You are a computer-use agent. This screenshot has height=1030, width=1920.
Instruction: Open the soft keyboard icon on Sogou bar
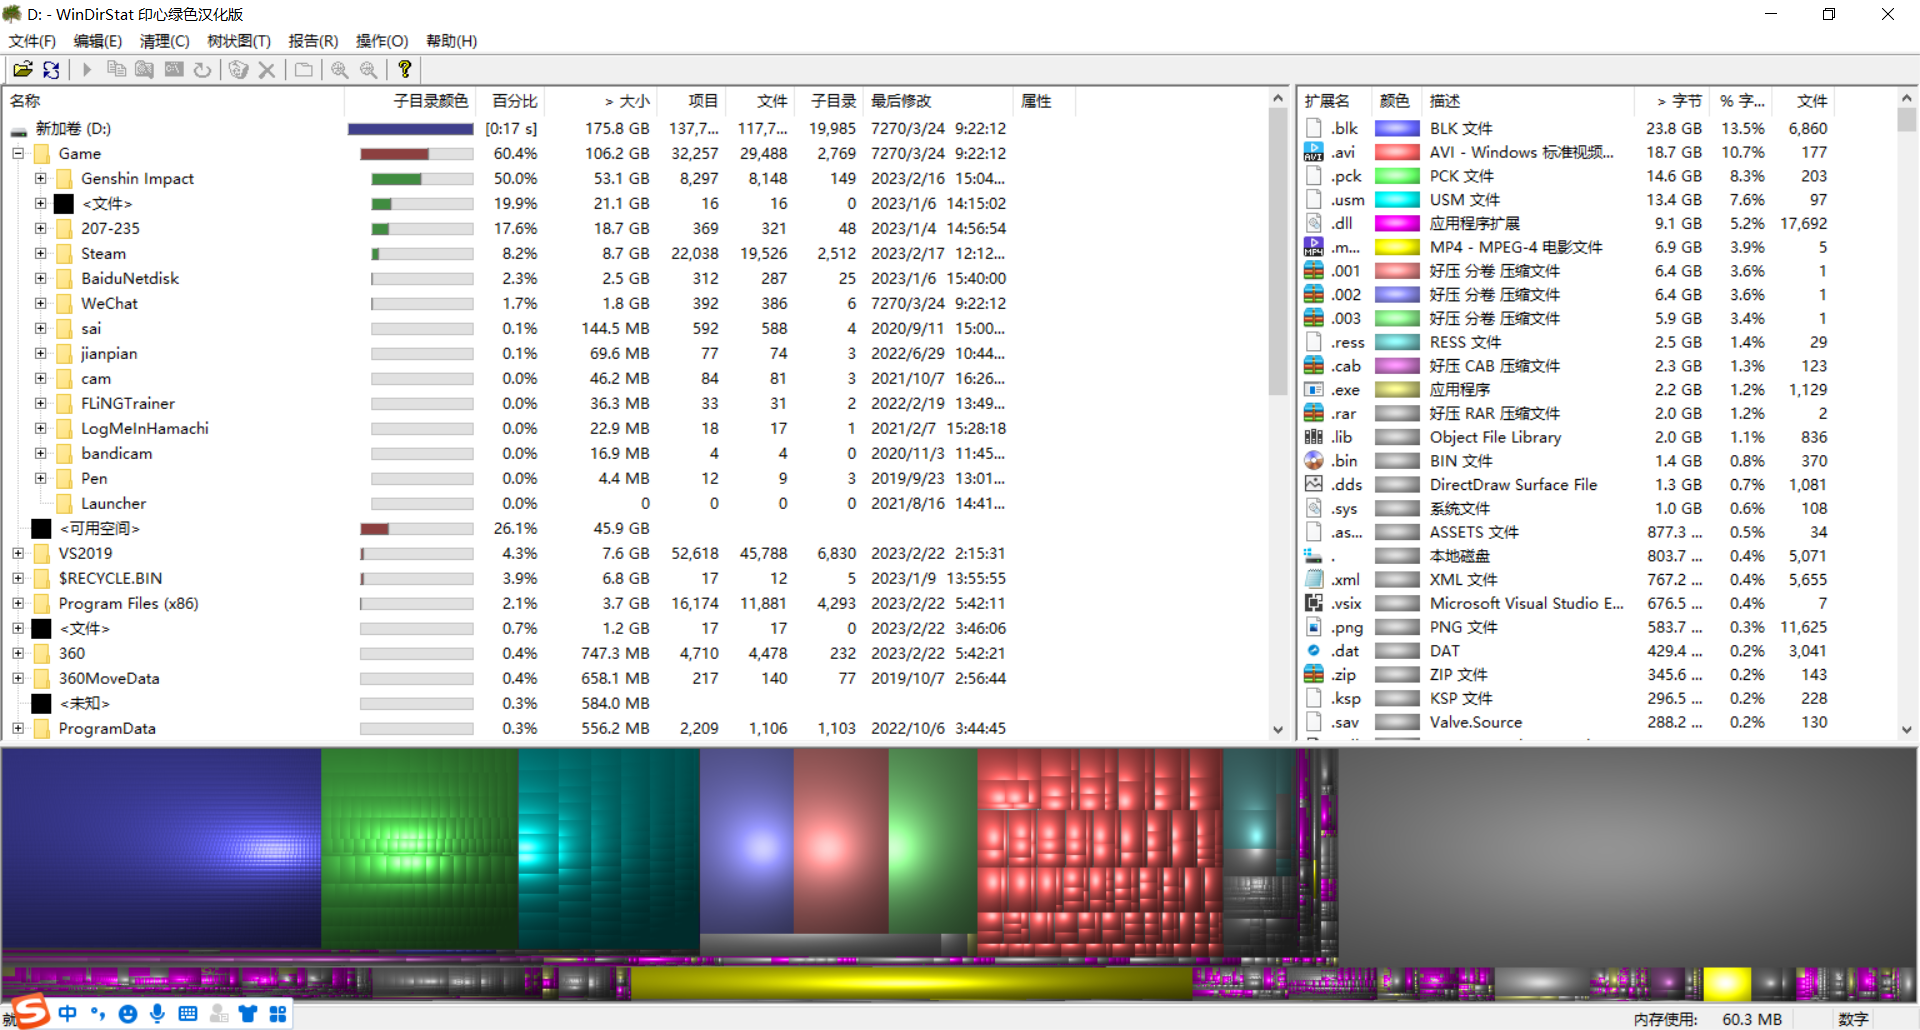click(187, 1014)
